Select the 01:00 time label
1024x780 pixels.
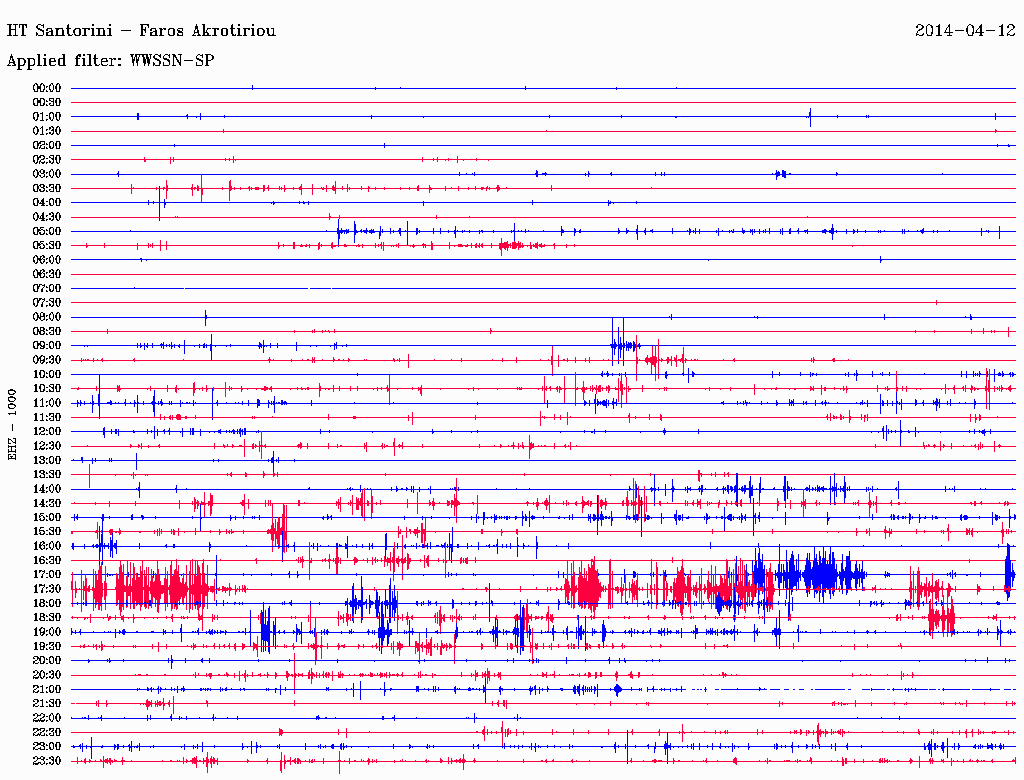coord(47,117)
